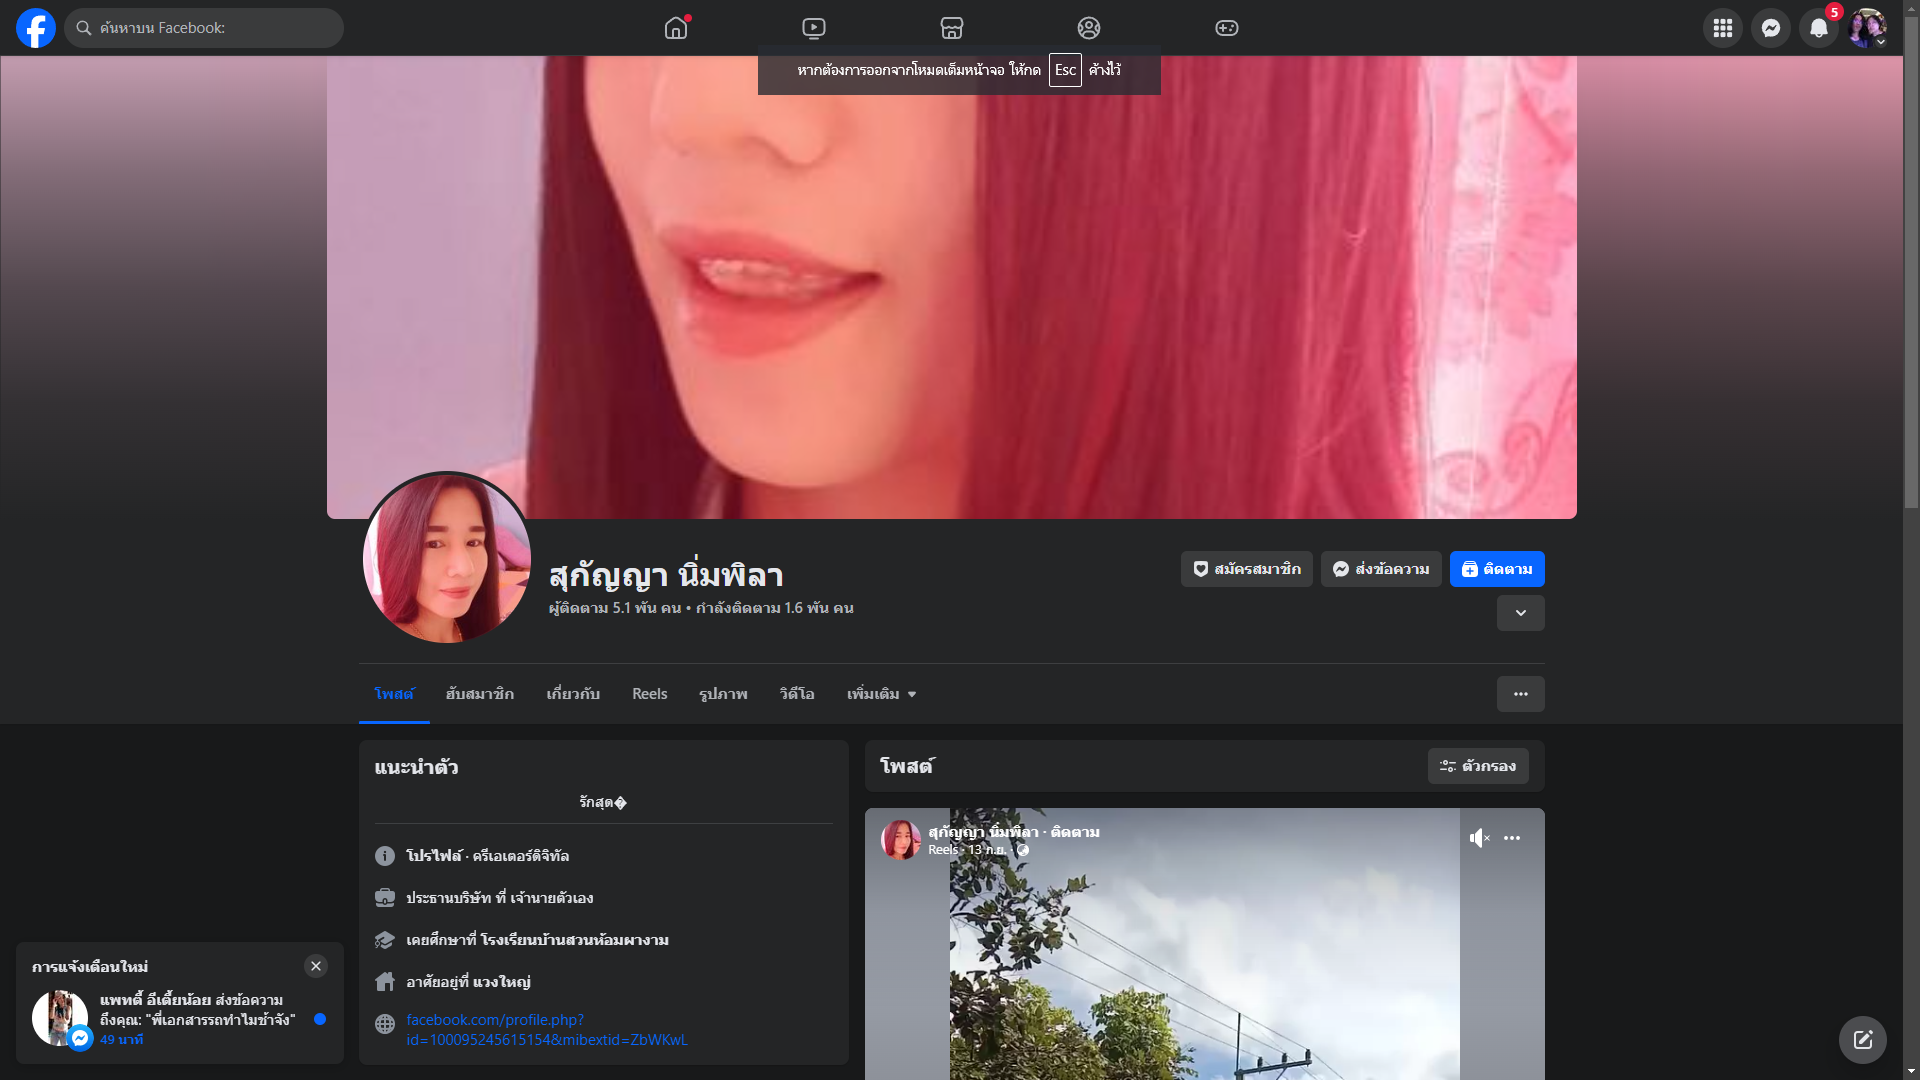Click the ส่งข้อความ message button
Screen dimensions: 1920x1080
pos(1380,569)
